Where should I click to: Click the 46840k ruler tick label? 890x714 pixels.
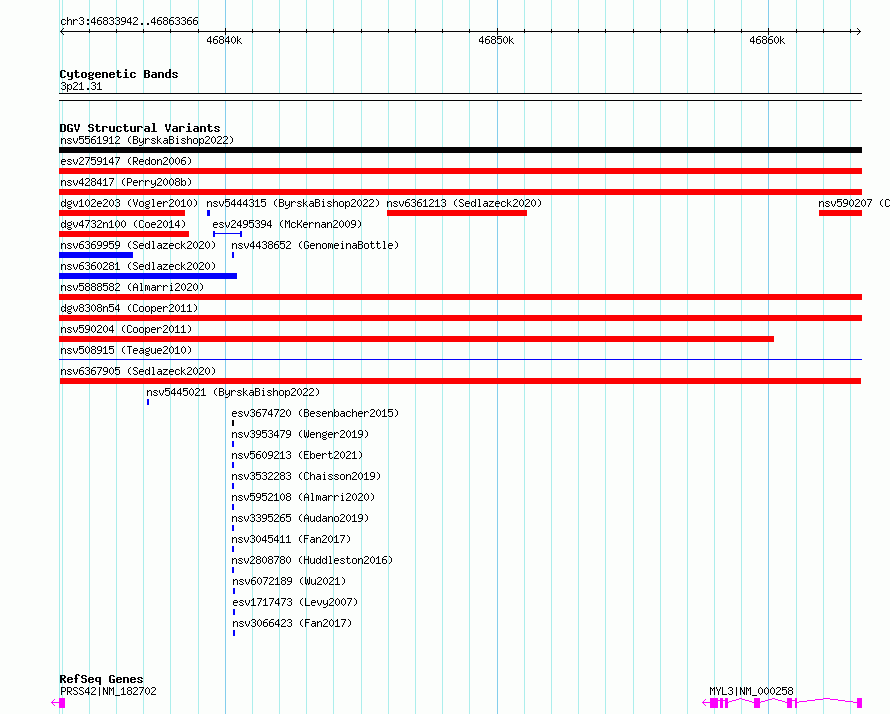[x=224, y=40]
